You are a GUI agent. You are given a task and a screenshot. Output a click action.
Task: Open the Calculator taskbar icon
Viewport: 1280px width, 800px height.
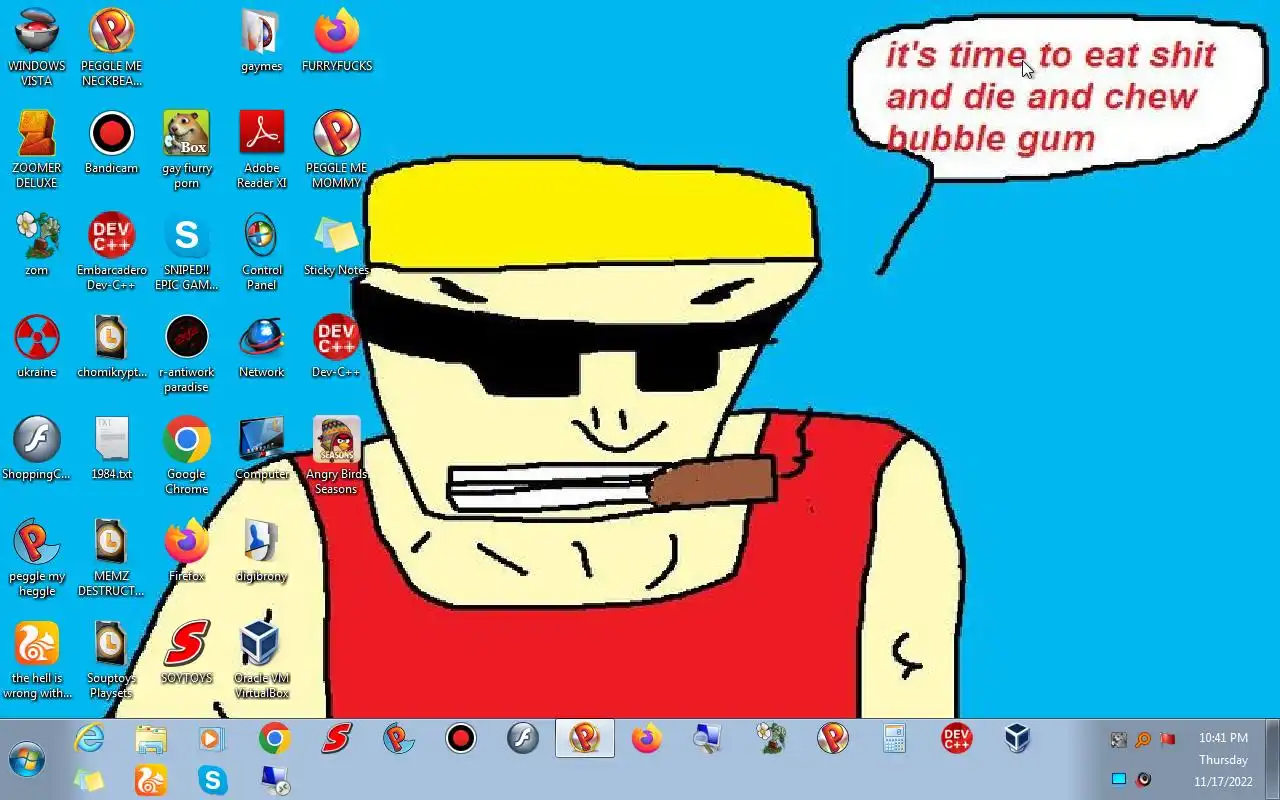point(895,739)
